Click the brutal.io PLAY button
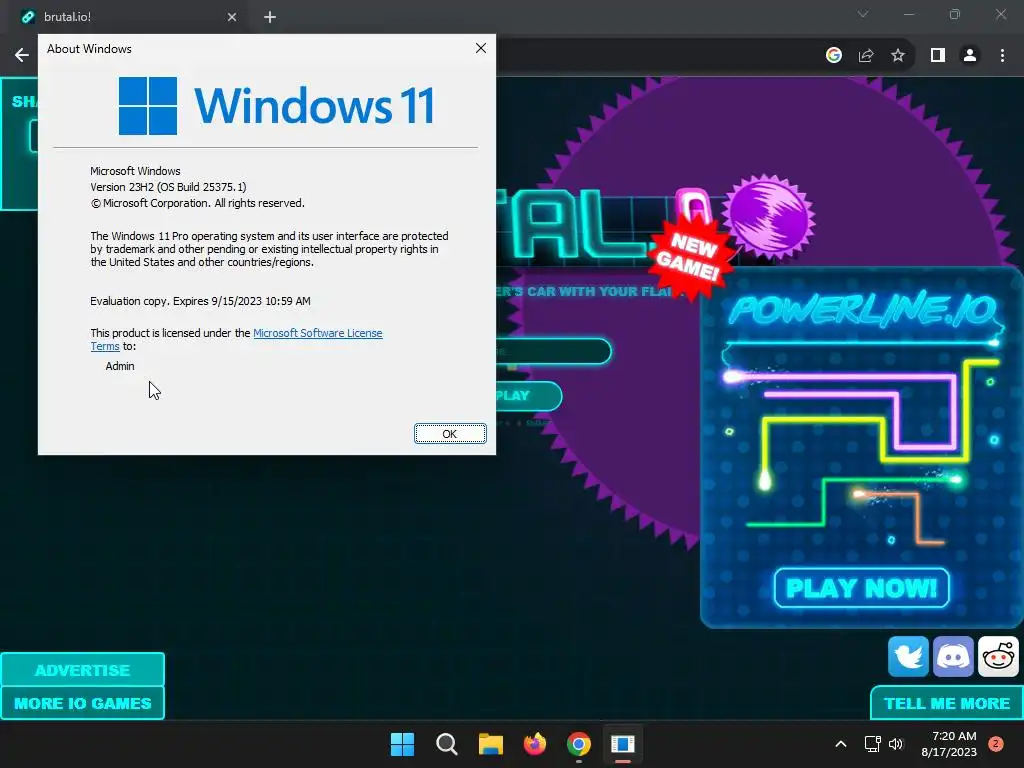 [529, 396]
